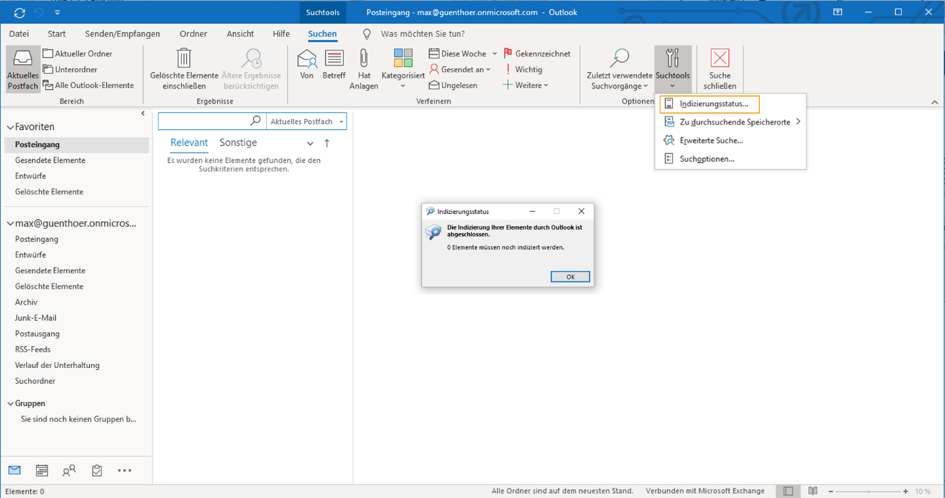Viewport: 945px width, 498px height.
Task: Open Kategorisiert color categories filter
Action: [x=403, y=69]
